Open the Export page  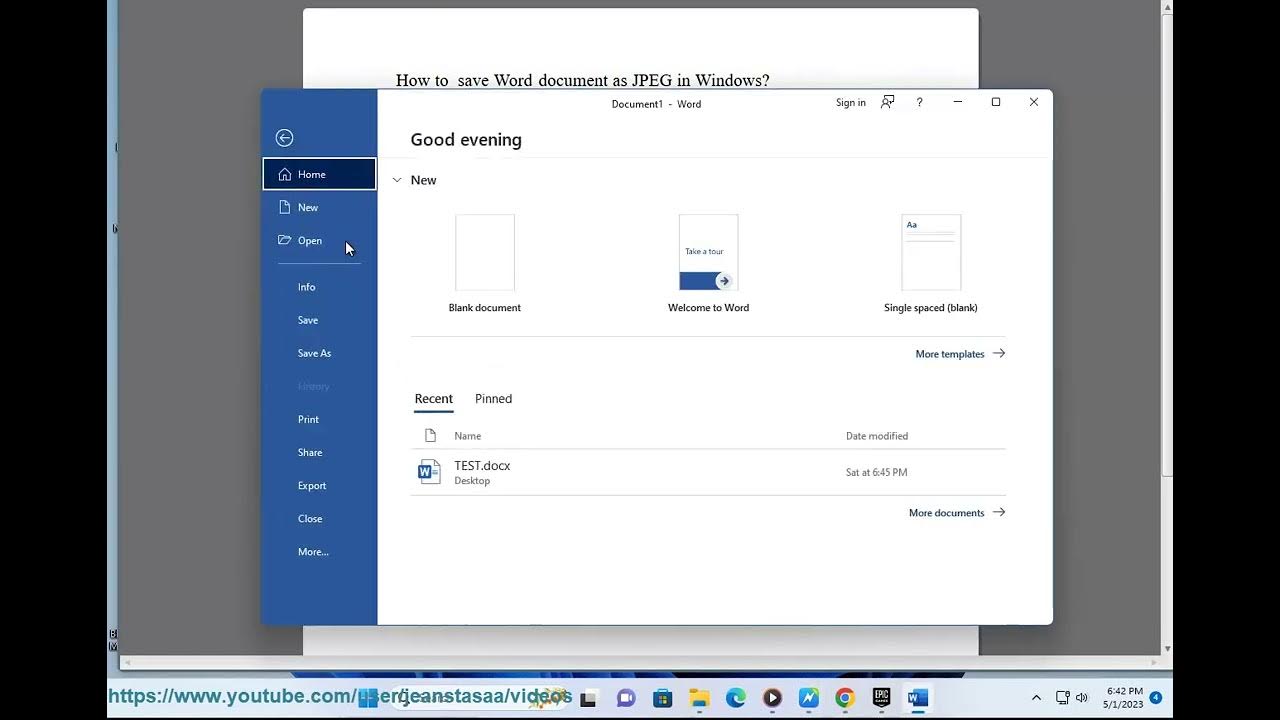tap(319, 485)
